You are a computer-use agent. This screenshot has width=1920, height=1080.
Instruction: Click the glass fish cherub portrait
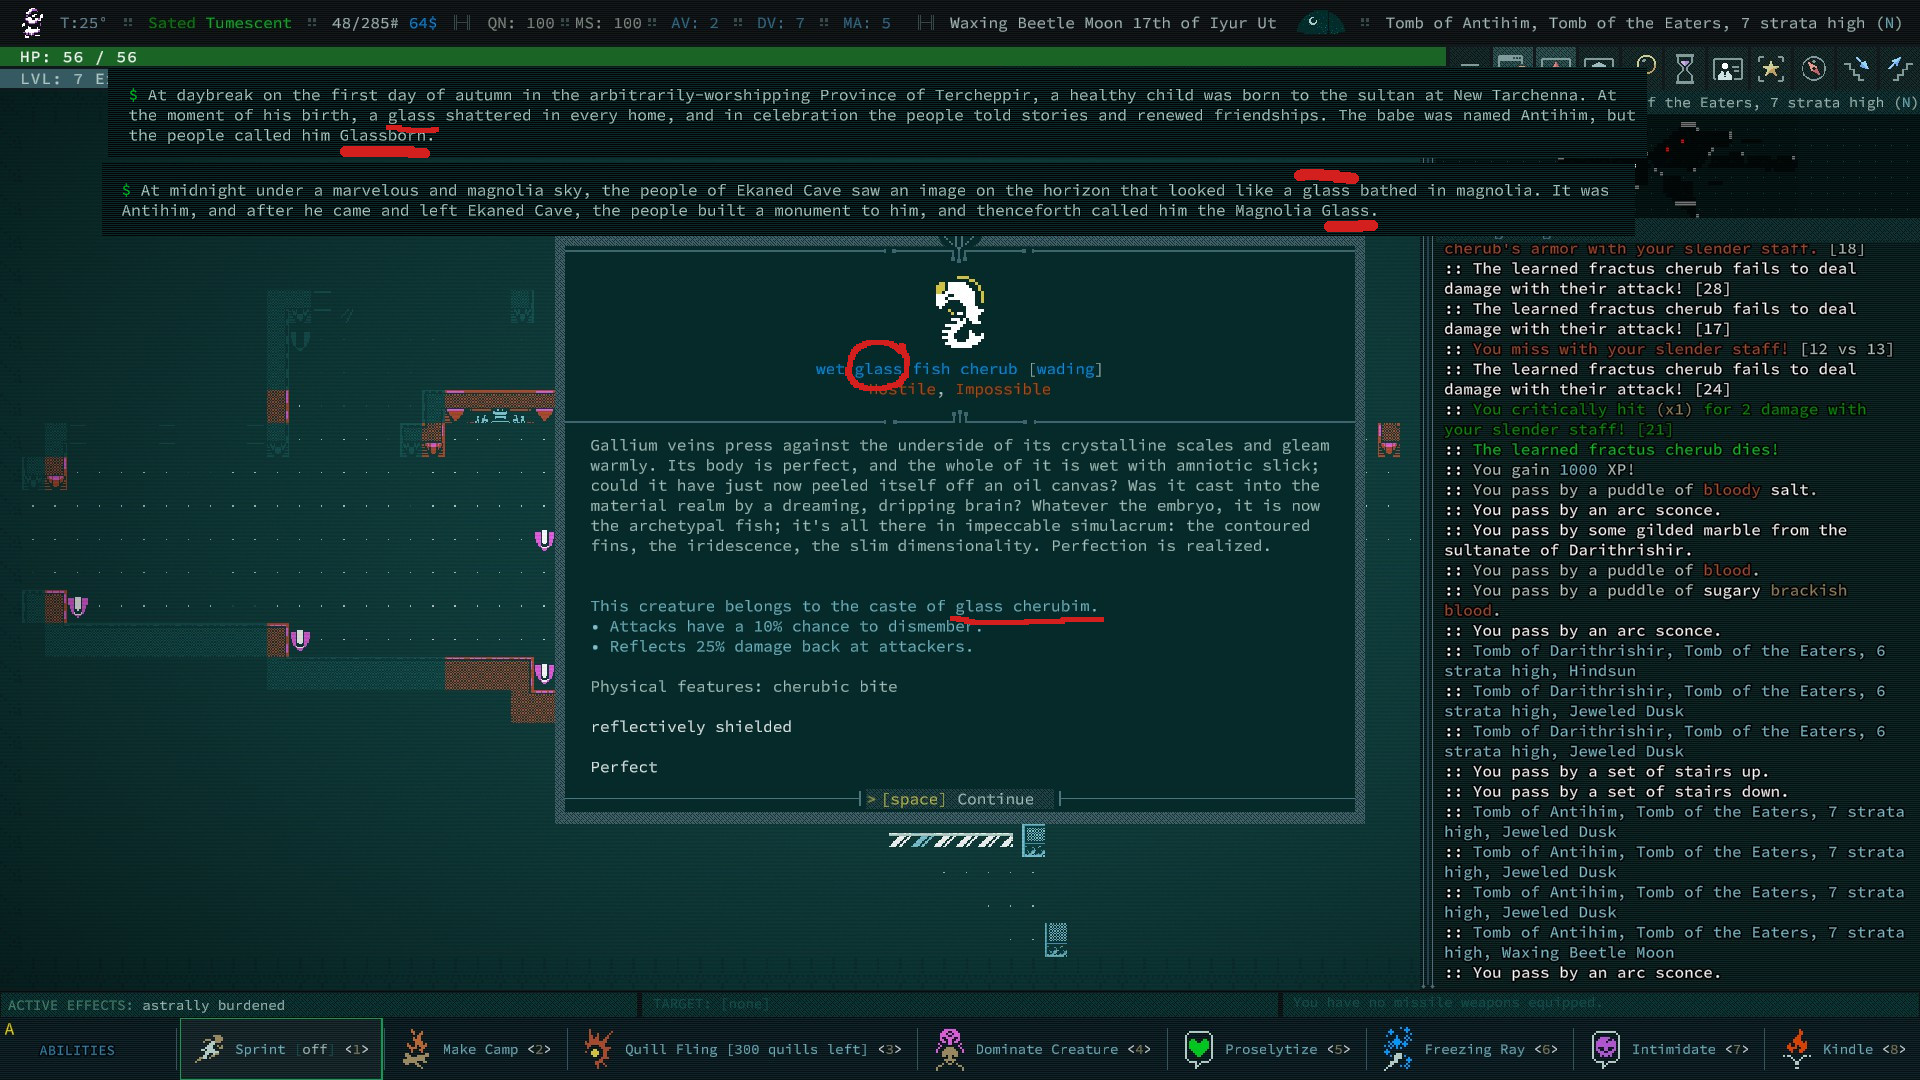tap(959, 312)
